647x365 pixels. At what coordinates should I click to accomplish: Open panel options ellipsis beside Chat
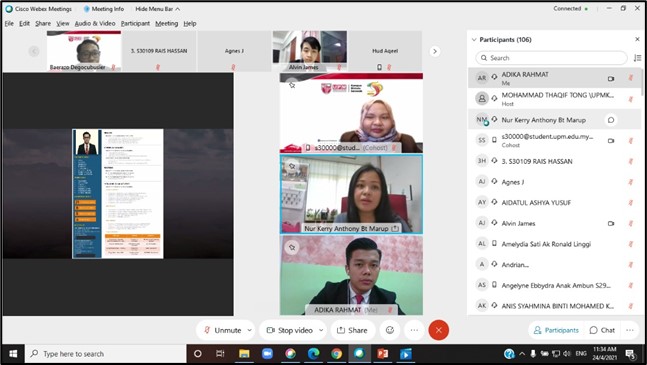click(x=630, y=330)
